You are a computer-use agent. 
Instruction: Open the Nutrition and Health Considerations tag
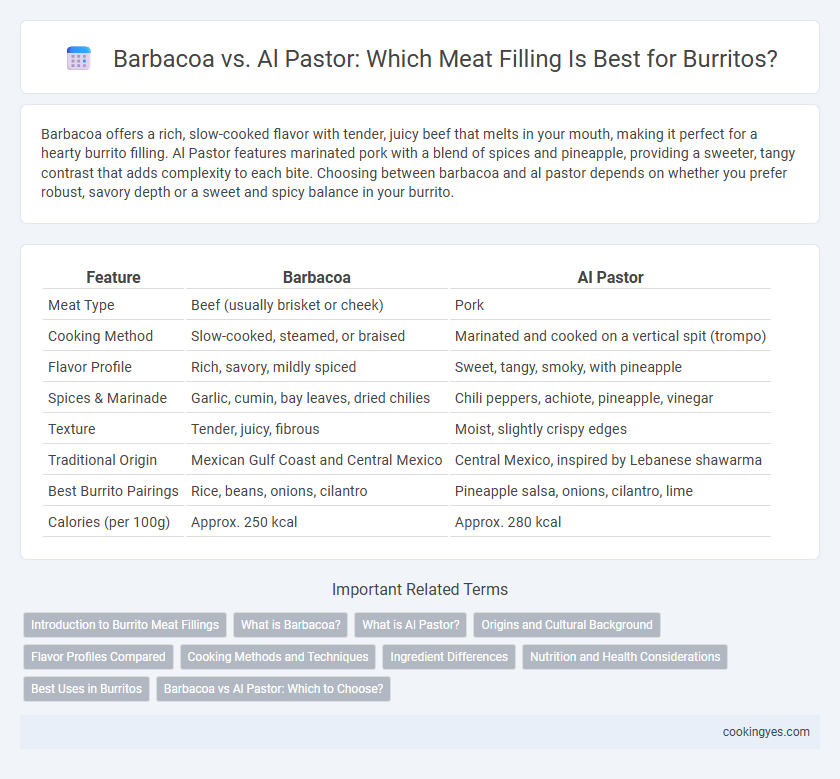625,657
